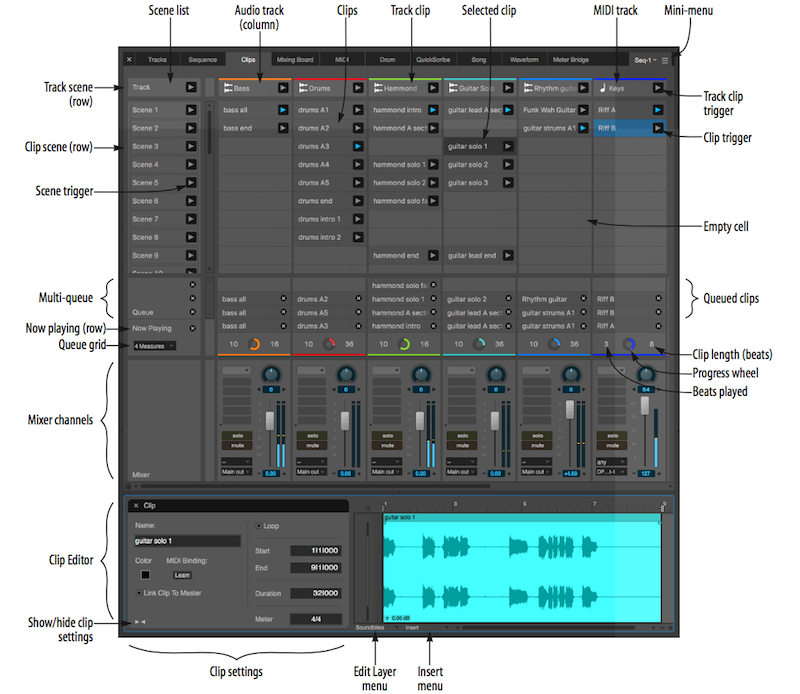This screenshot has width=800, height=694.
Task: Switch to the Mixing Board tab
Action: [295, 60]
